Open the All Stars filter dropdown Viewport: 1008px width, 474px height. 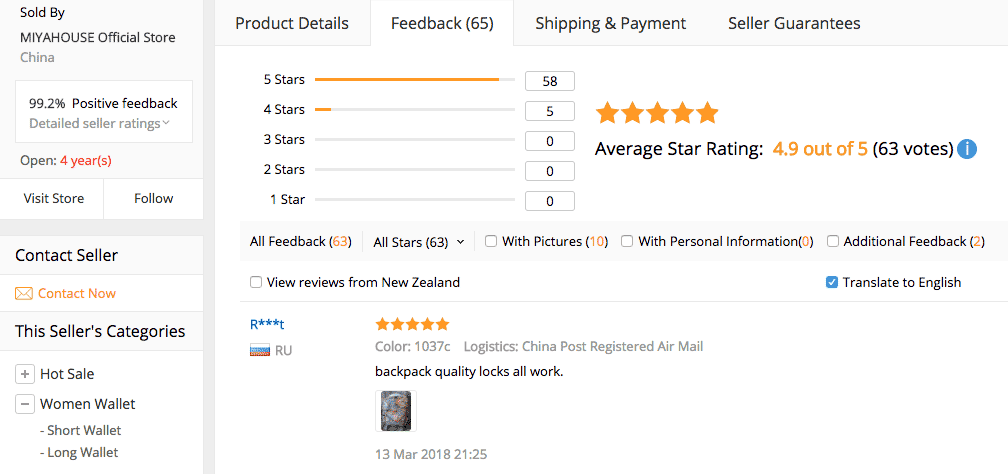pyautogui.click(x=418, y=241)
